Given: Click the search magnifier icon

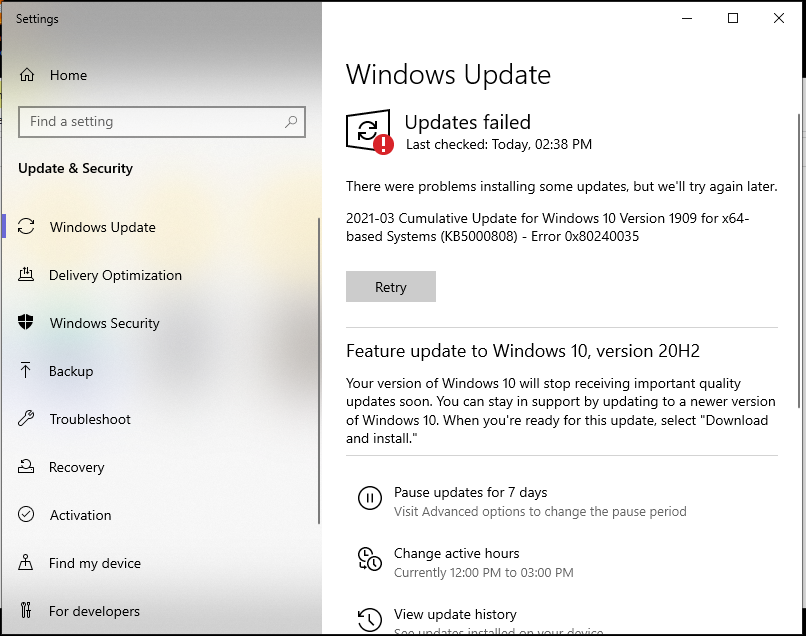Looking at the screenshot, I should [291, 122].
